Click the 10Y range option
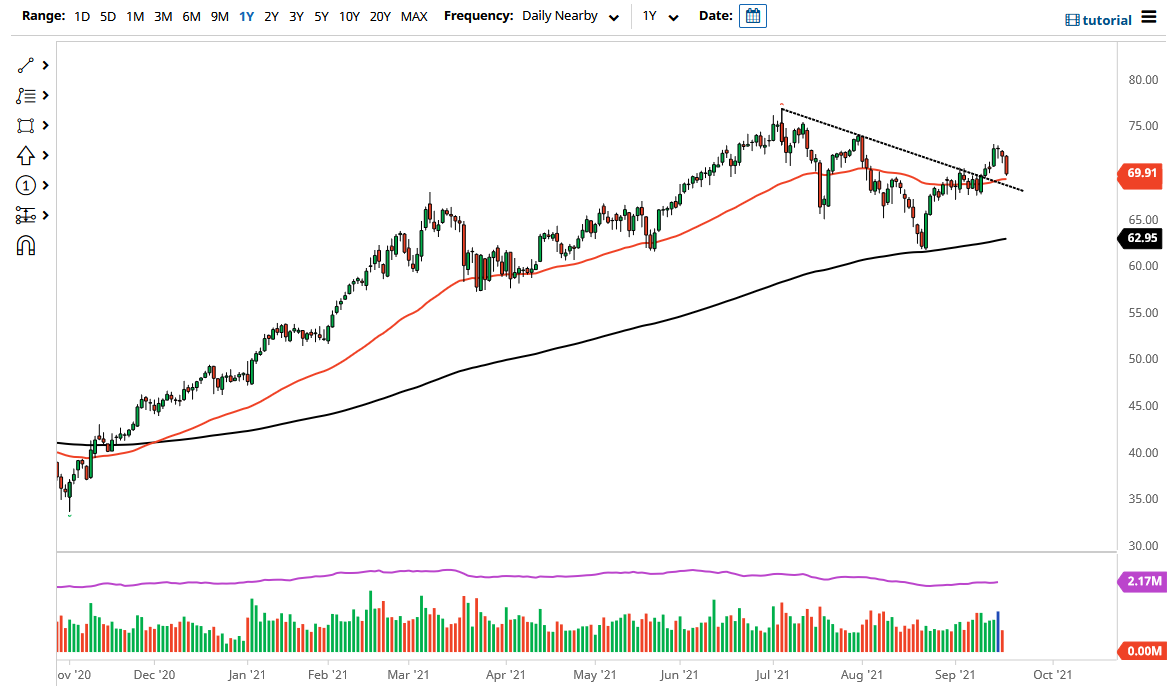Viewport: 1173px width, 693px height. point(349,16)
